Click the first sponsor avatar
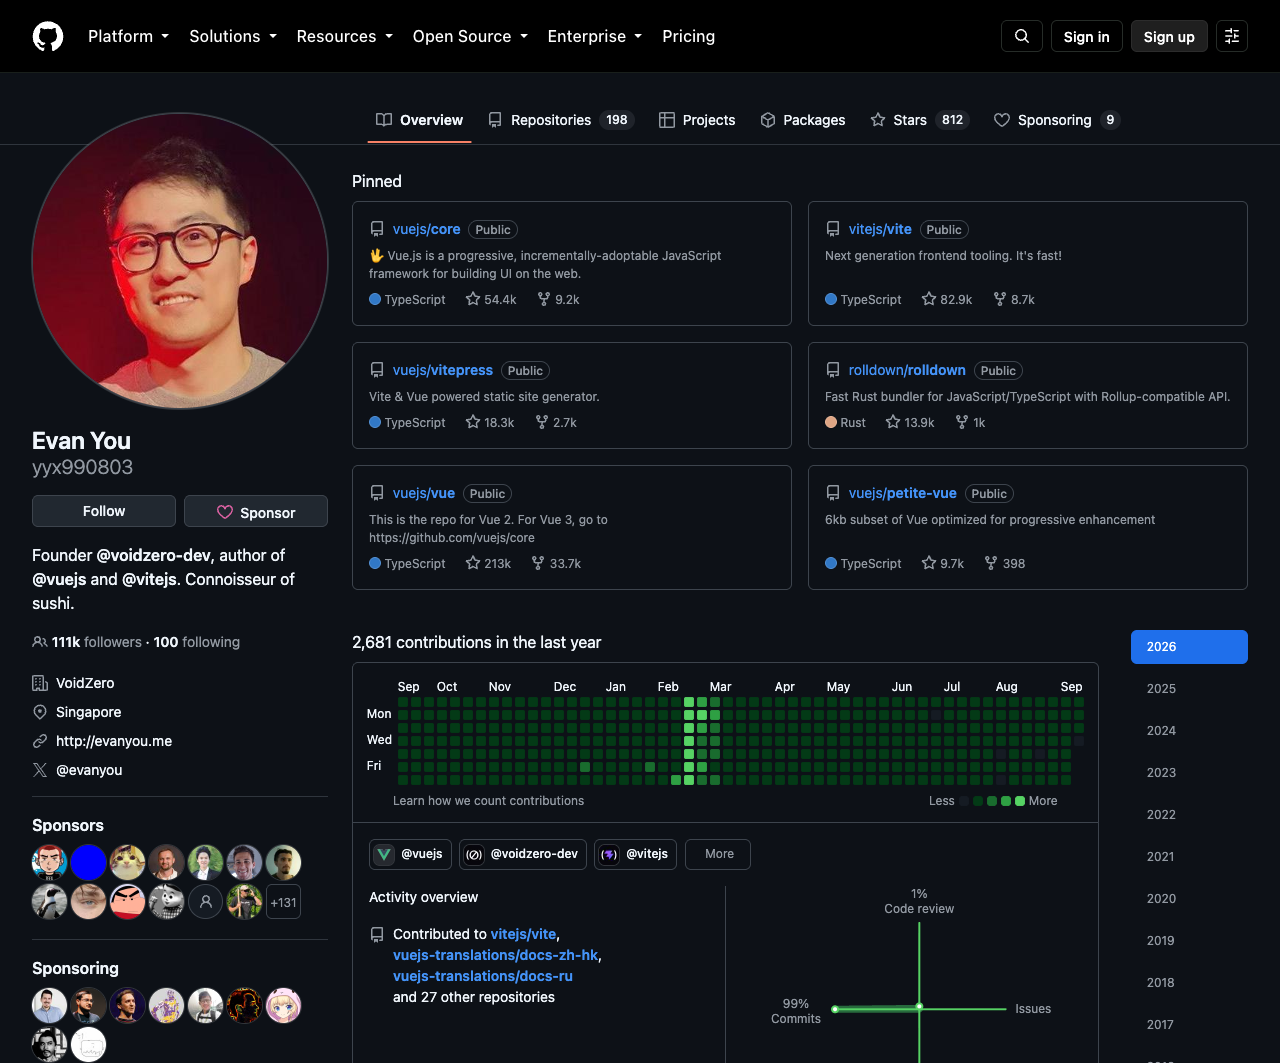Screen dimensions: 1280x1063 [50, 862]
